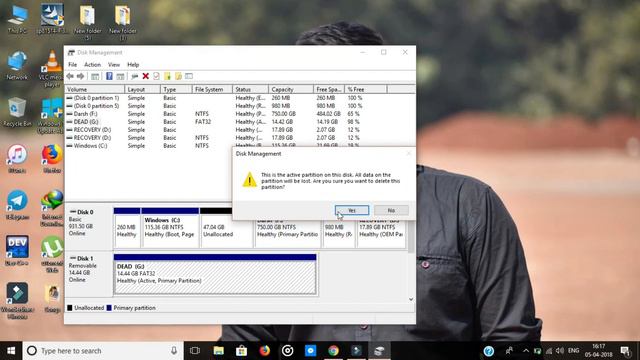640x360 pixels.
Task: Select the (Disk 0 partition 5) volume row
Action: pyautogui.click(x=240, y=106)
